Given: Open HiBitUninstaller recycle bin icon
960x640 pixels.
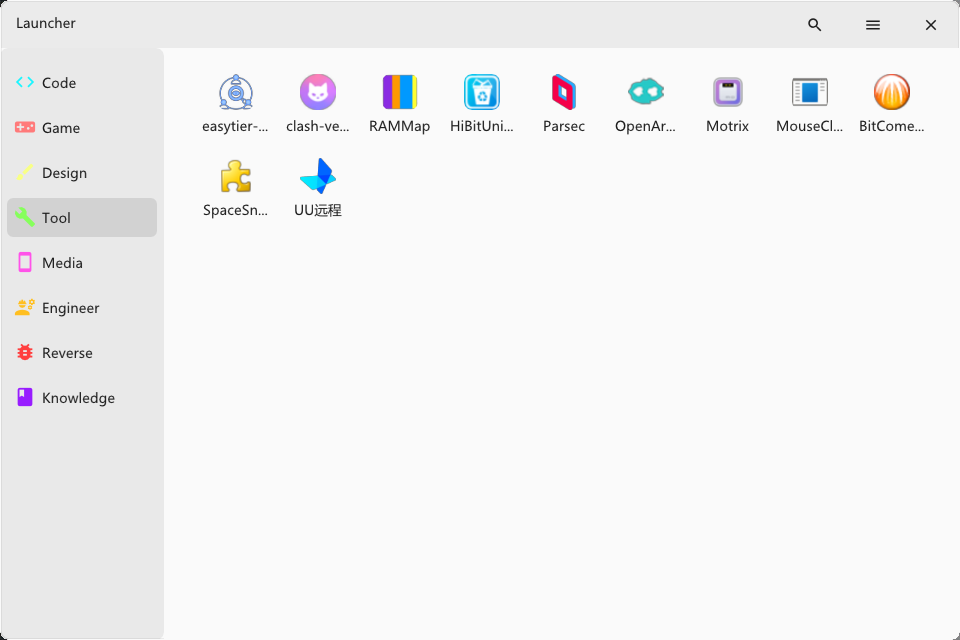Looking at the screenshot, I should 482,92.
